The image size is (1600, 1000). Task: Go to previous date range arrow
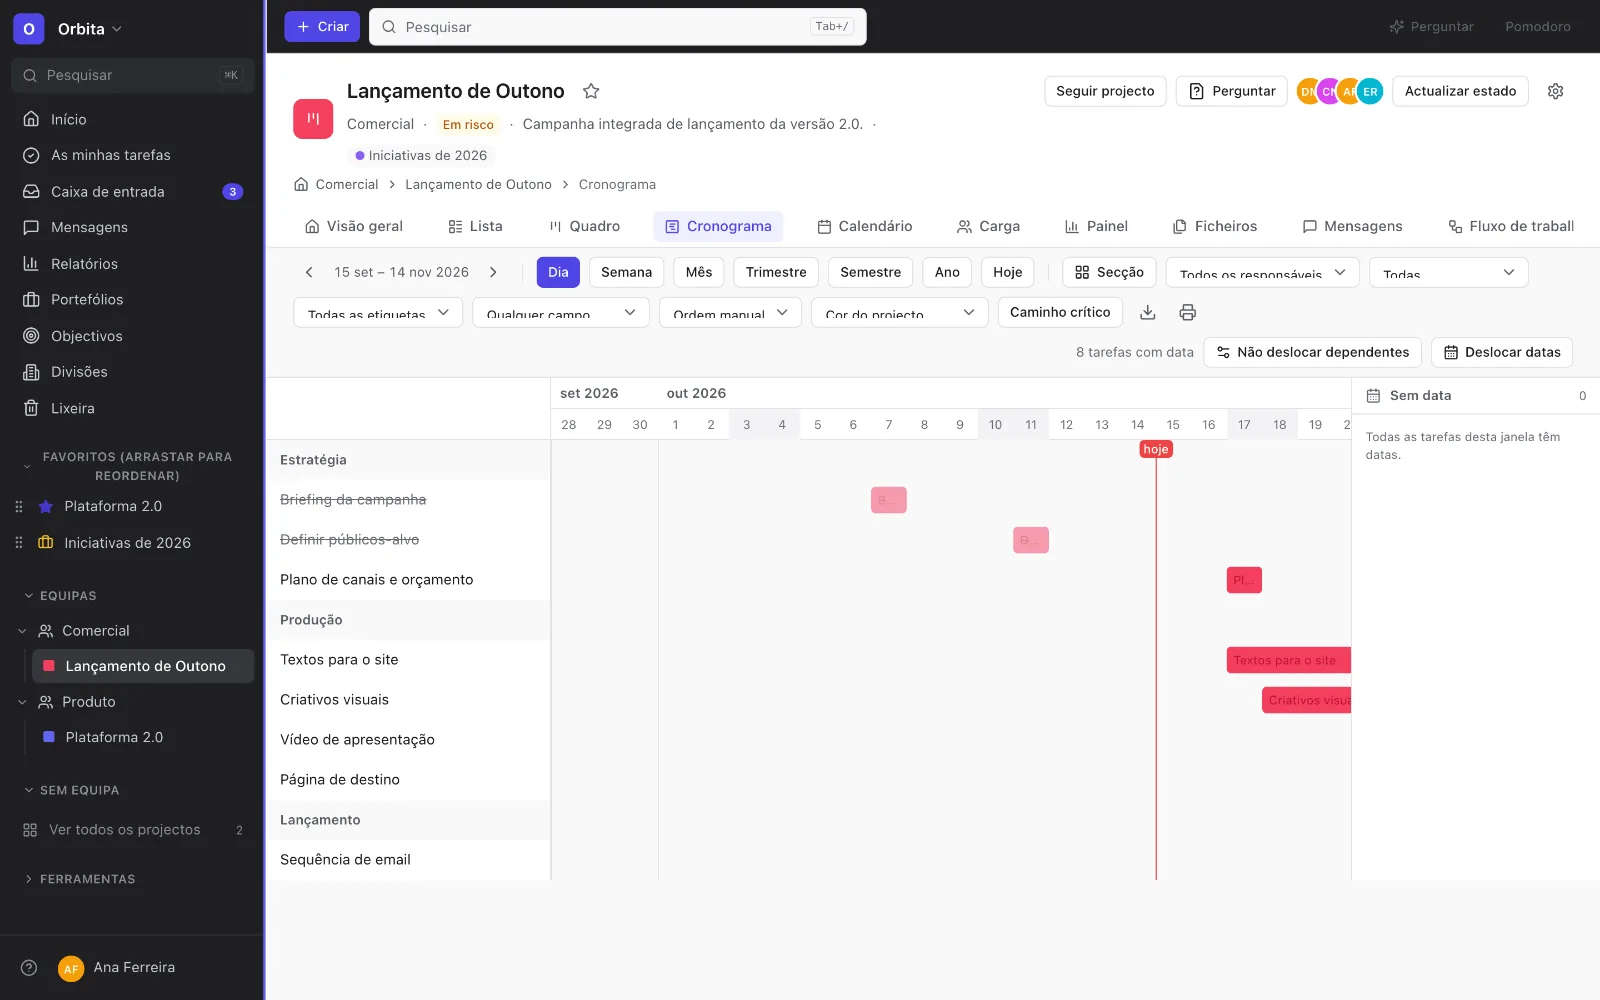(x=309, y=272)
